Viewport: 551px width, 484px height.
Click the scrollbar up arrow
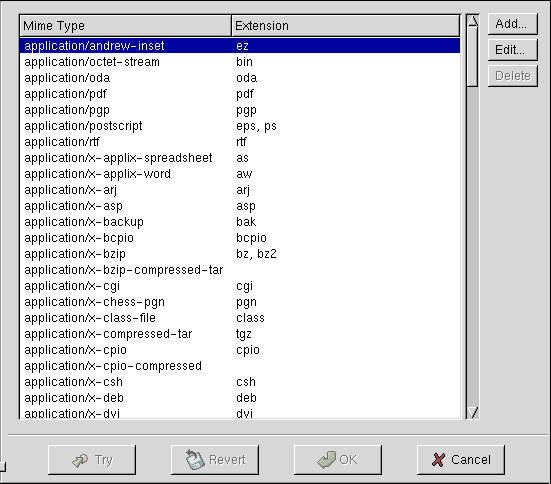(473, 21)
